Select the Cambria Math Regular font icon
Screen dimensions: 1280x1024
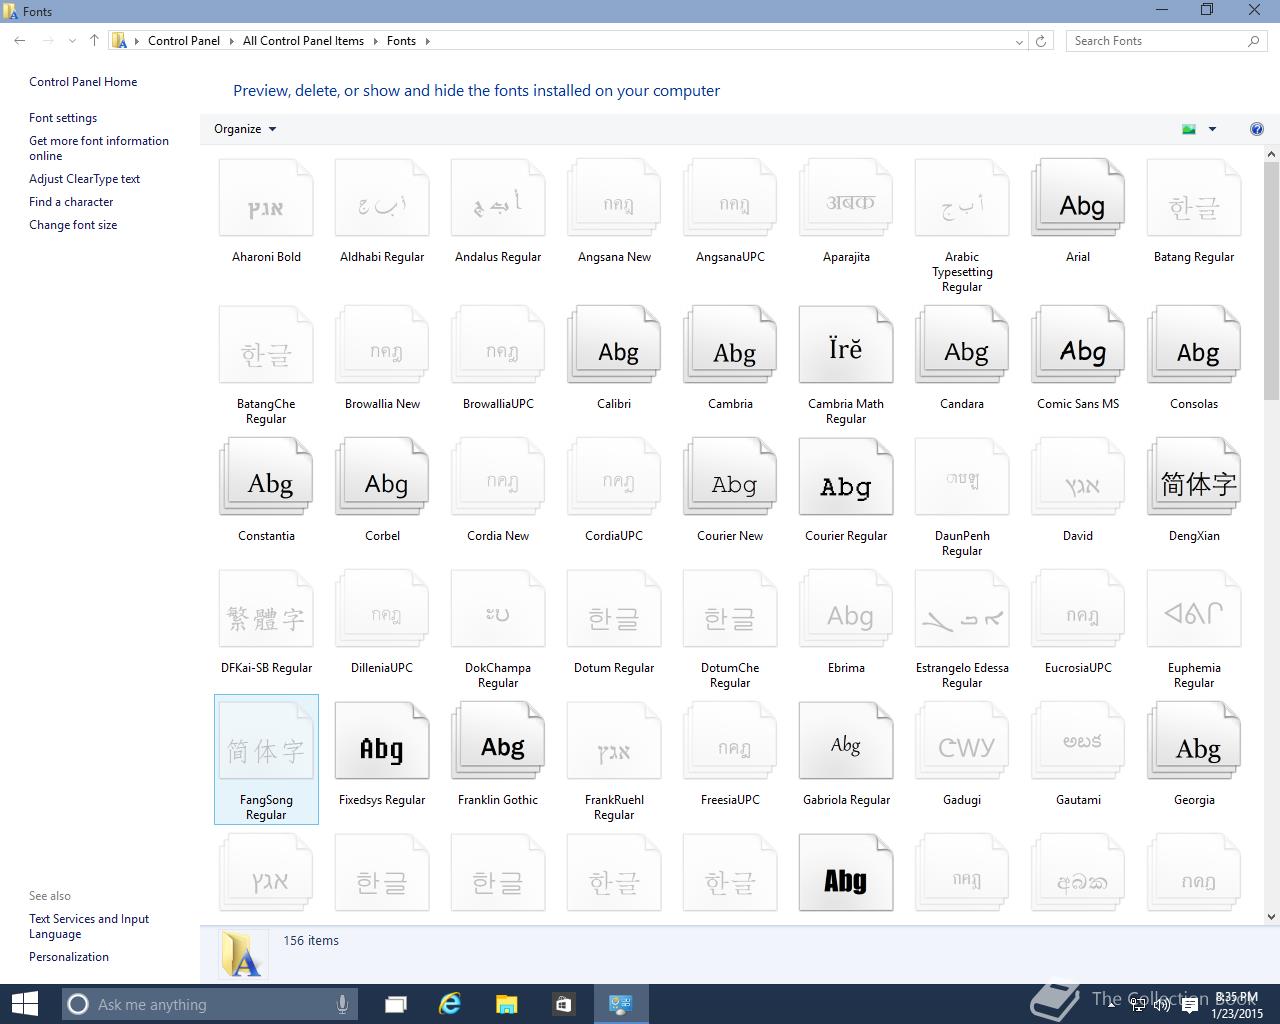pyautogui.click(x=846, y=345)
